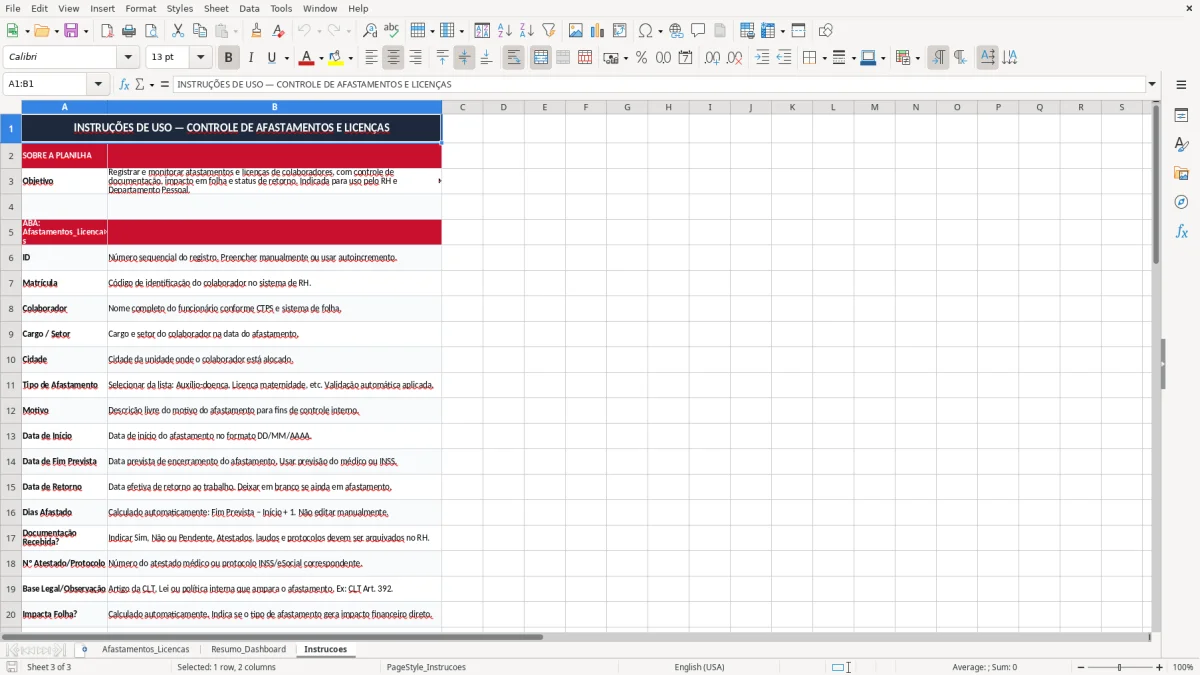This screenshot has height=675, width=1200.
Task: Toggle Italic formatting
Action: click(250, 58)
